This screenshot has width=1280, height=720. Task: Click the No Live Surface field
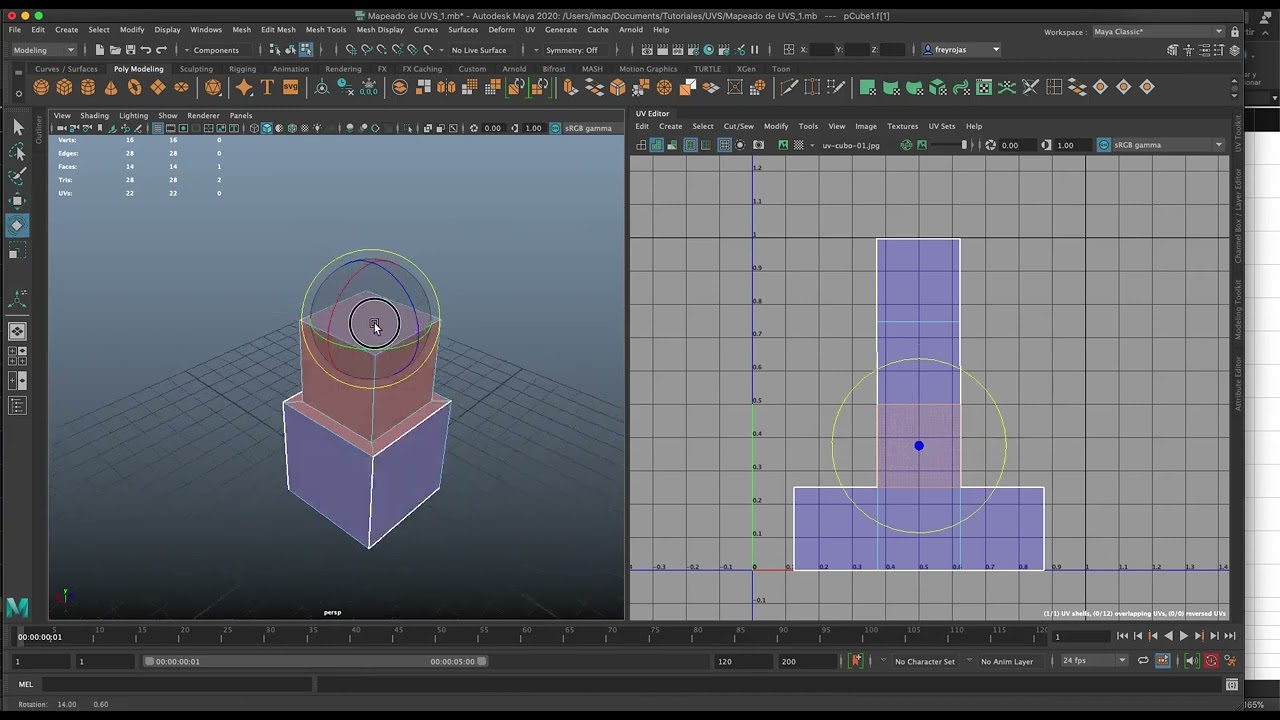(479, 50)
